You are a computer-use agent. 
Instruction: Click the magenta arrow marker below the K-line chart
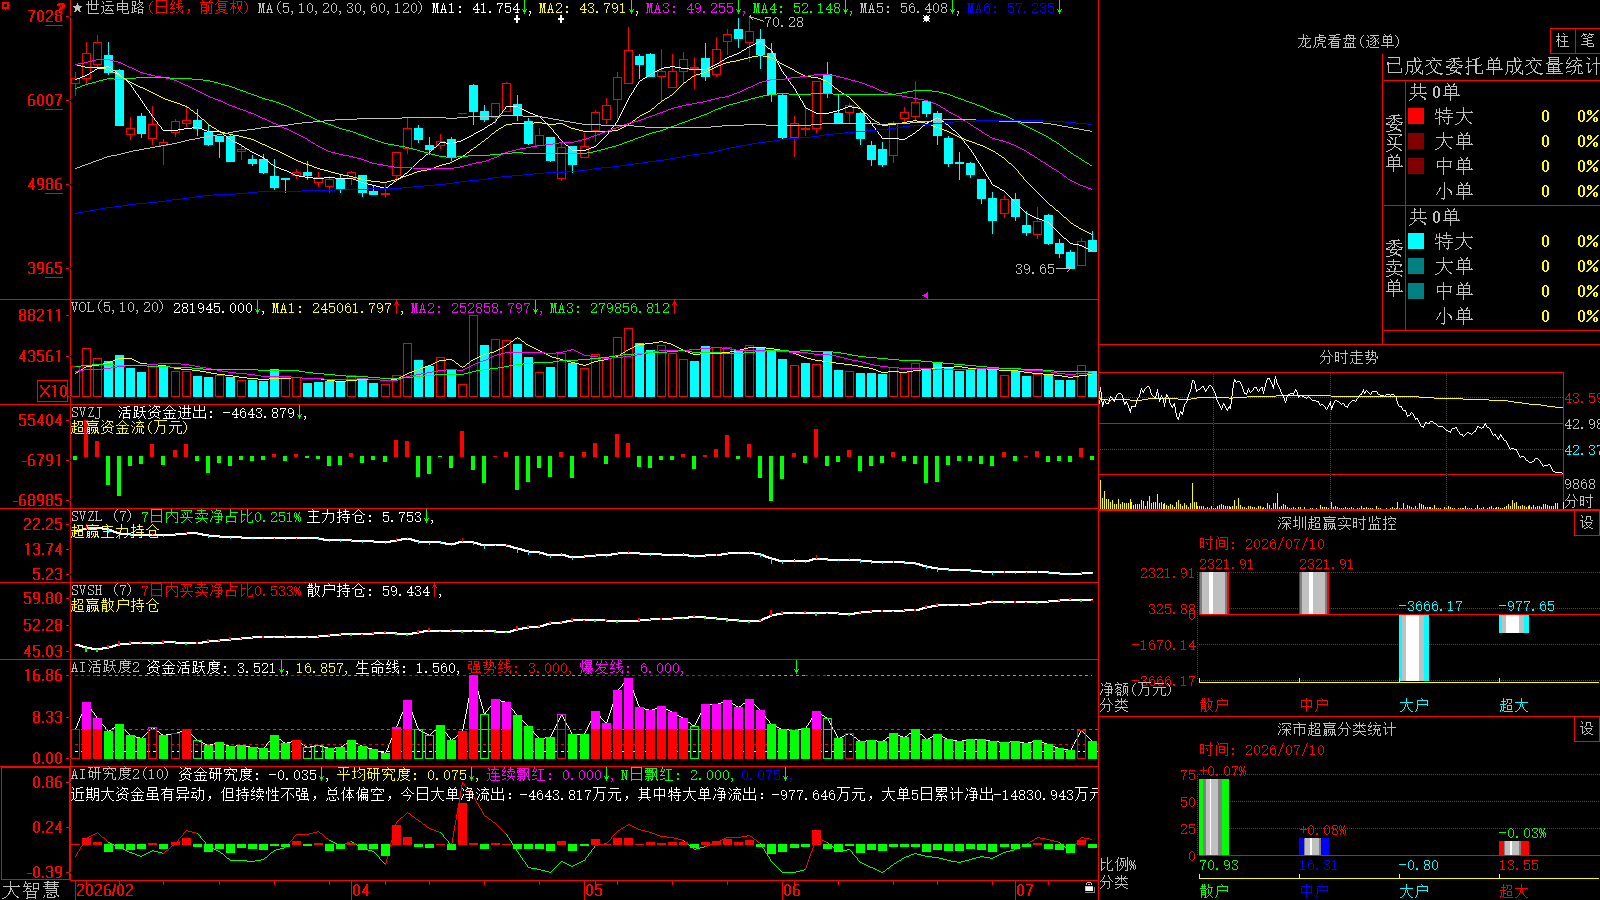[924, 295]
